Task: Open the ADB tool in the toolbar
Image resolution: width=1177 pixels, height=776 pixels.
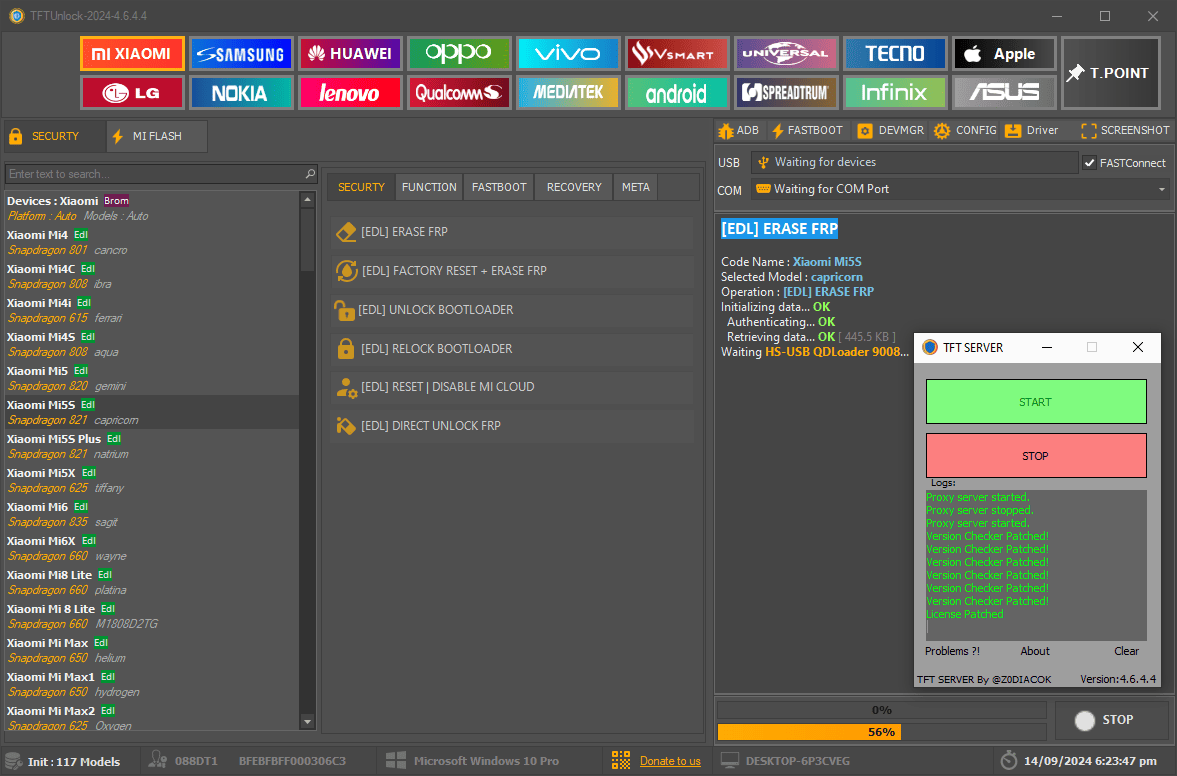Action: 737,130
